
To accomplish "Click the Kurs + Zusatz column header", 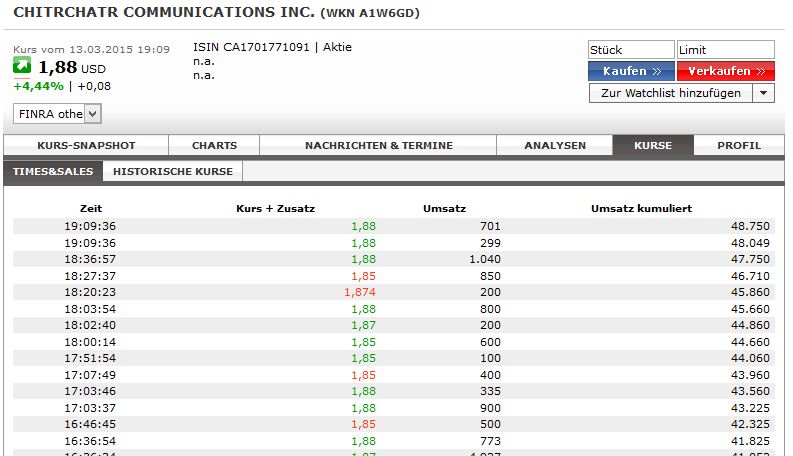I will click(275, 208).
